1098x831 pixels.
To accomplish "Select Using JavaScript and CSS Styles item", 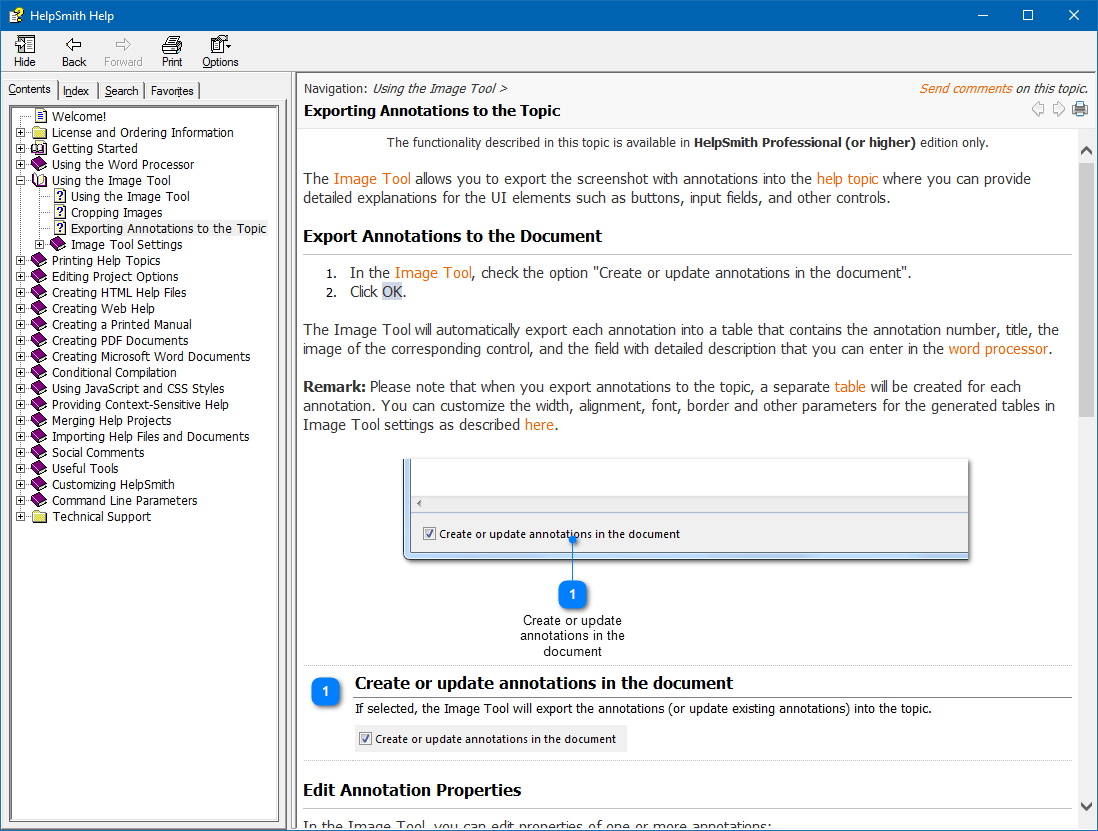I will (x=138, y=389).
